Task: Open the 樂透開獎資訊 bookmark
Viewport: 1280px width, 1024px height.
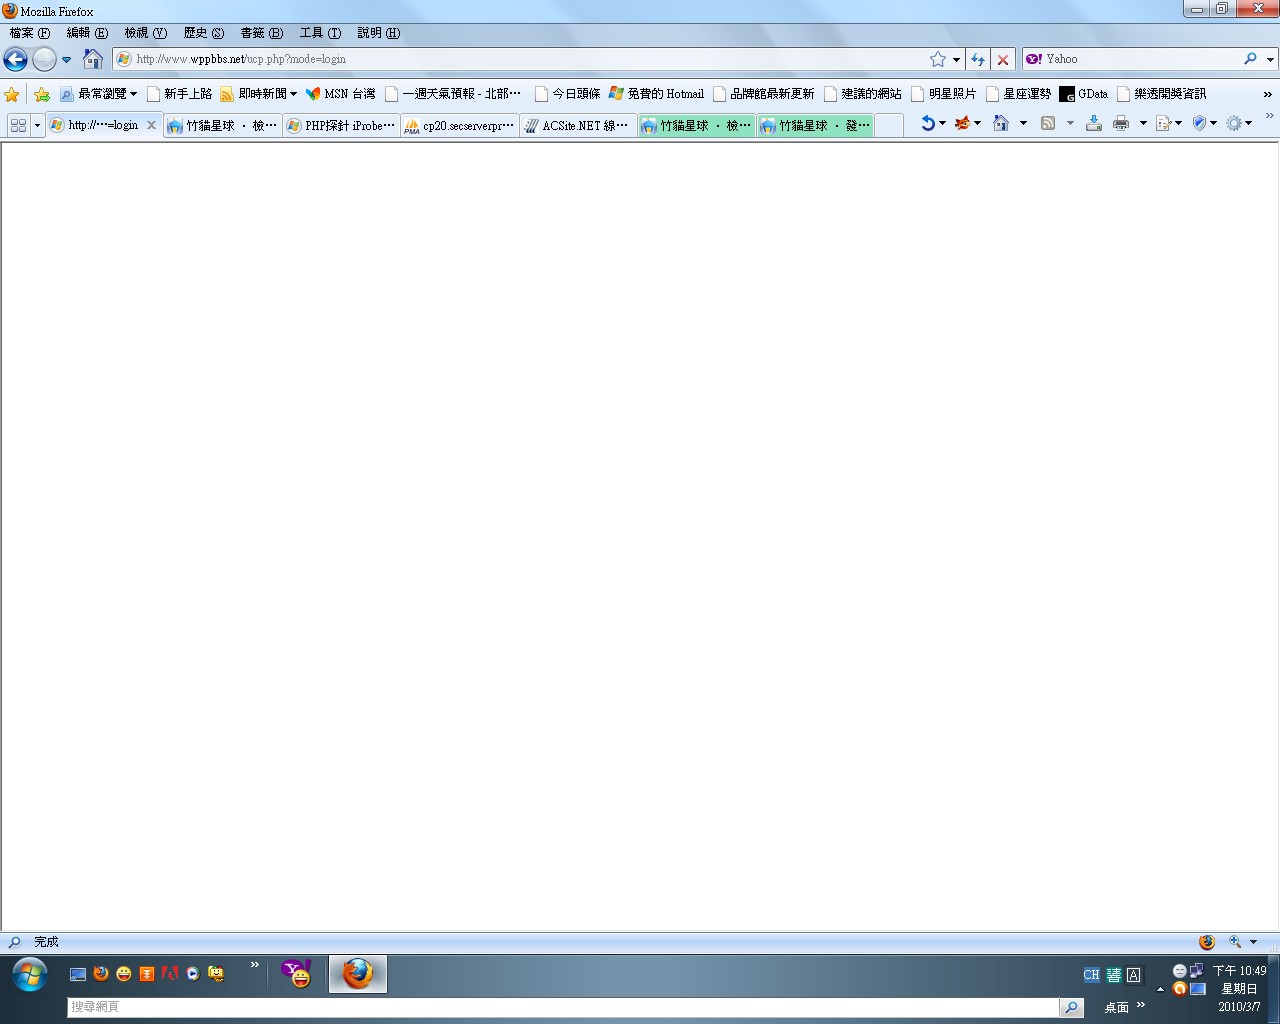Action: point(1162,94)
